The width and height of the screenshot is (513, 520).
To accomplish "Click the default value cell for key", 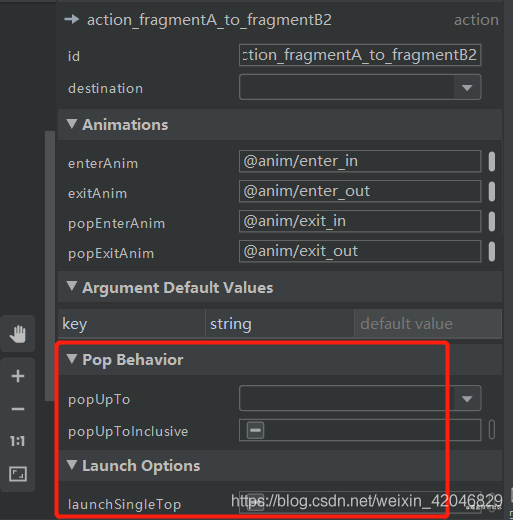I will point(428,324).
